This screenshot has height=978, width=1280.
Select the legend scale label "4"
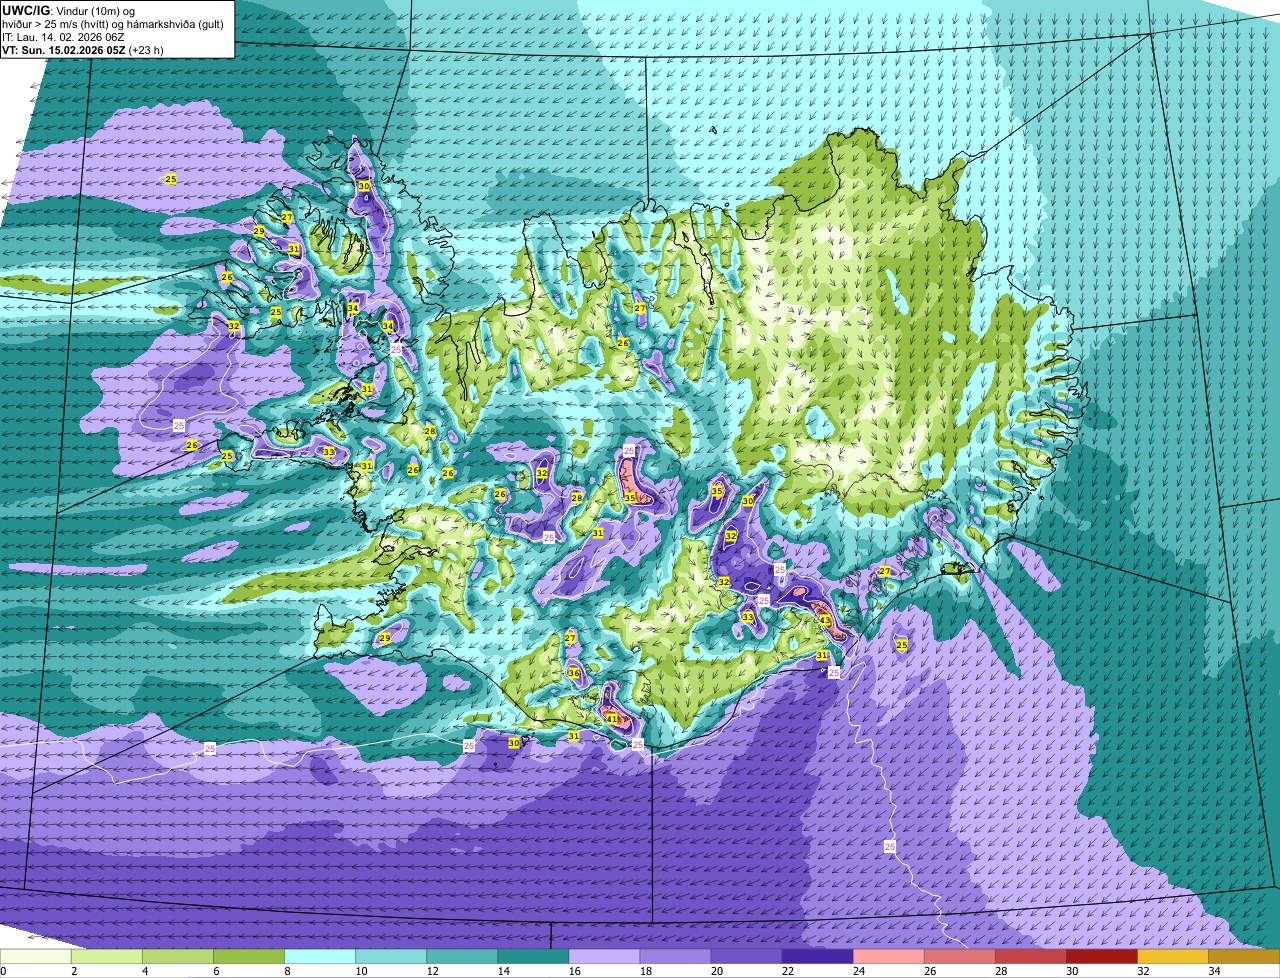(144, 971)
